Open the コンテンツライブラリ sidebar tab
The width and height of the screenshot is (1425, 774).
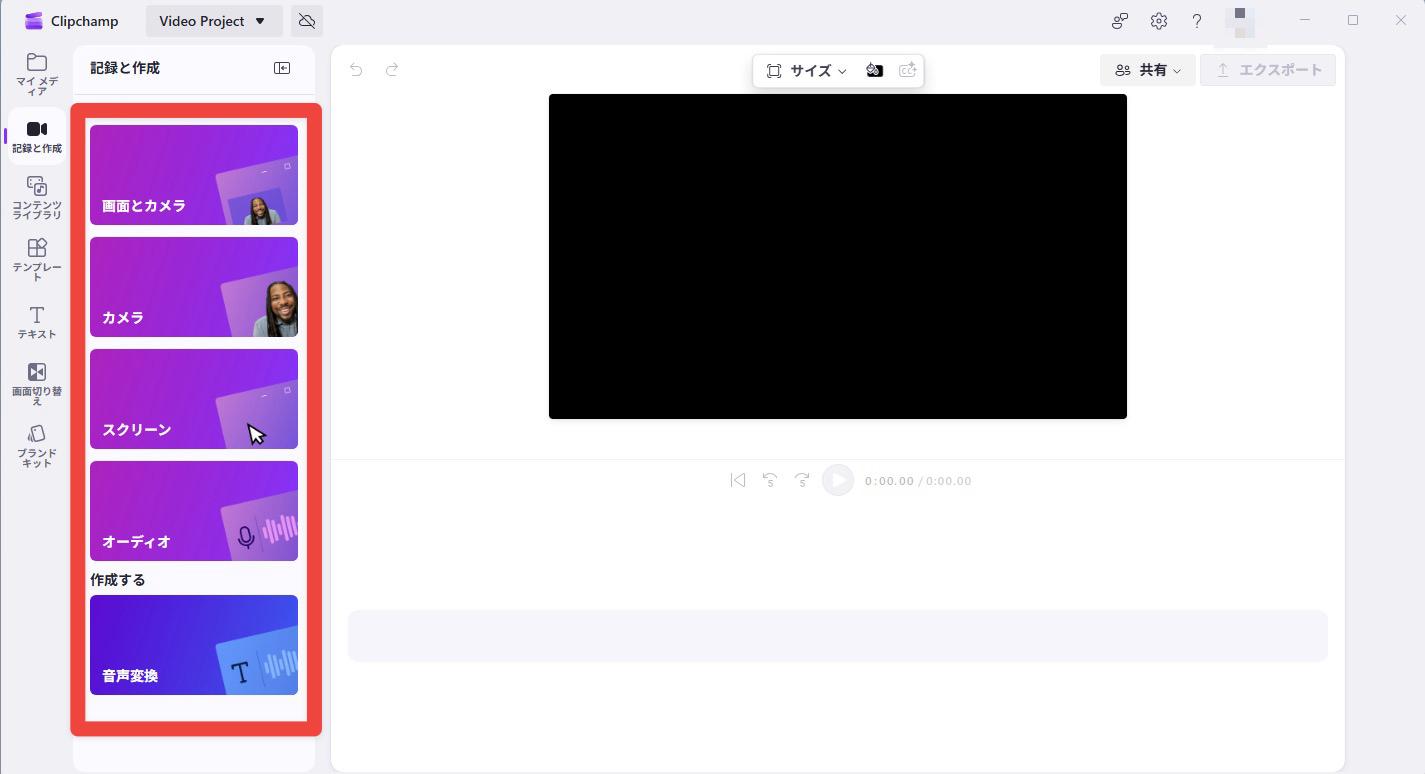tap(37, 198)
